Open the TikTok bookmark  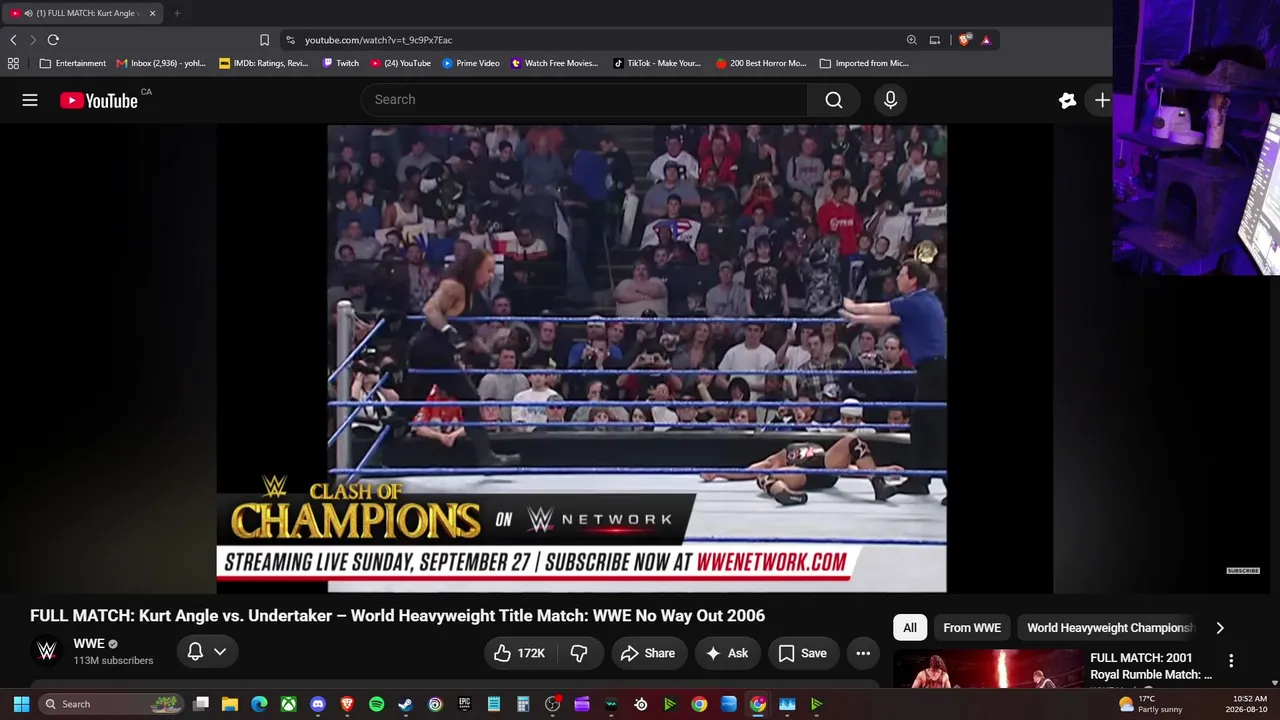[x=657, y=63]
